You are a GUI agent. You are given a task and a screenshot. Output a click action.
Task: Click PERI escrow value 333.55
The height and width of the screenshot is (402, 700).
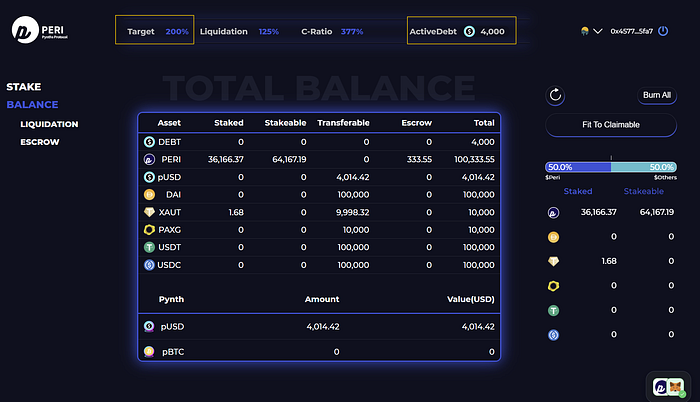click(x=419, y=159)
